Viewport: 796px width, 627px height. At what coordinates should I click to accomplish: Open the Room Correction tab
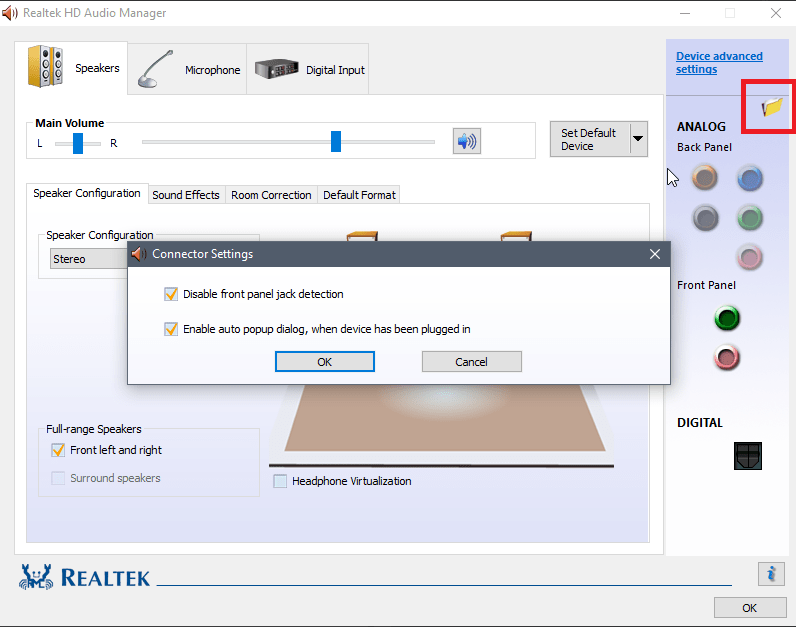(x=271, y=195)
